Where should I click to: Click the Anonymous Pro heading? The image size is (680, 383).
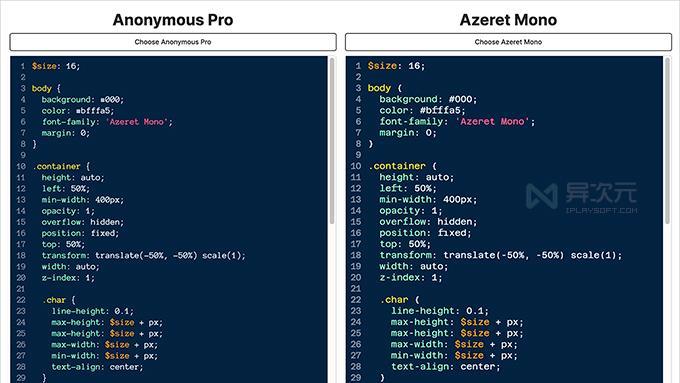pyautogui.click(x=173, y=20)
